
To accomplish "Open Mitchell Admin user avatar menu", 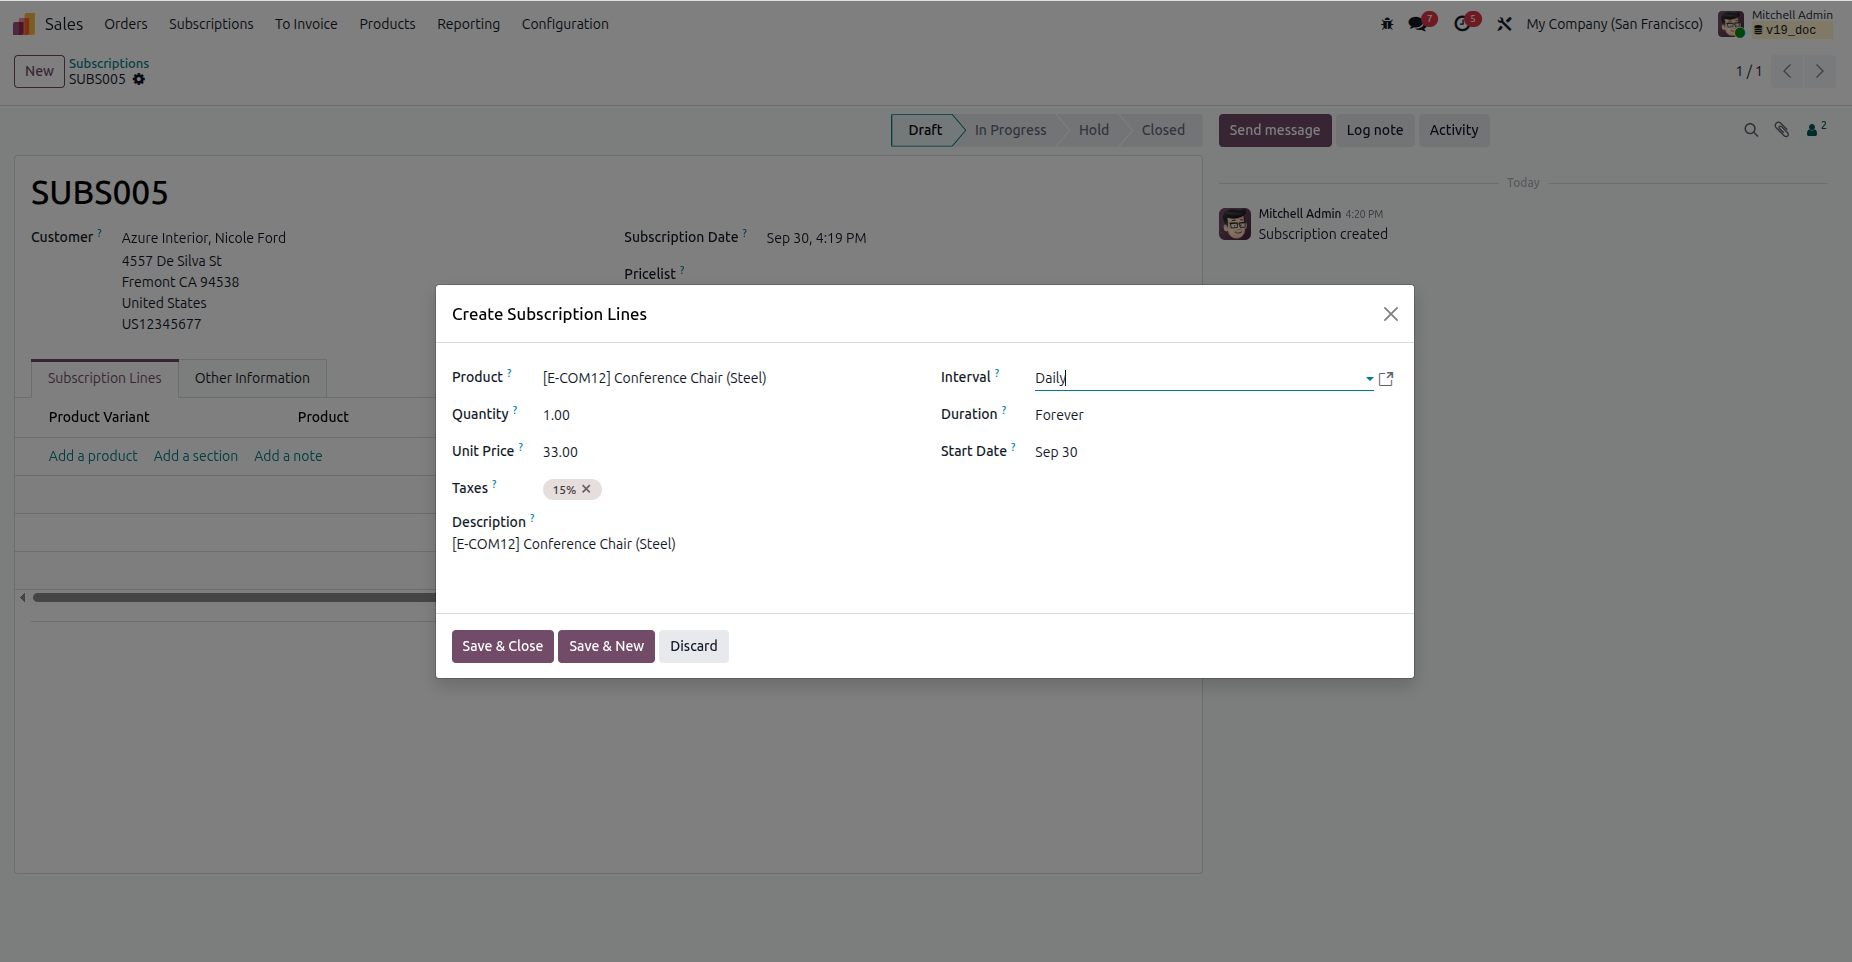I will (x=1730, y=24).
